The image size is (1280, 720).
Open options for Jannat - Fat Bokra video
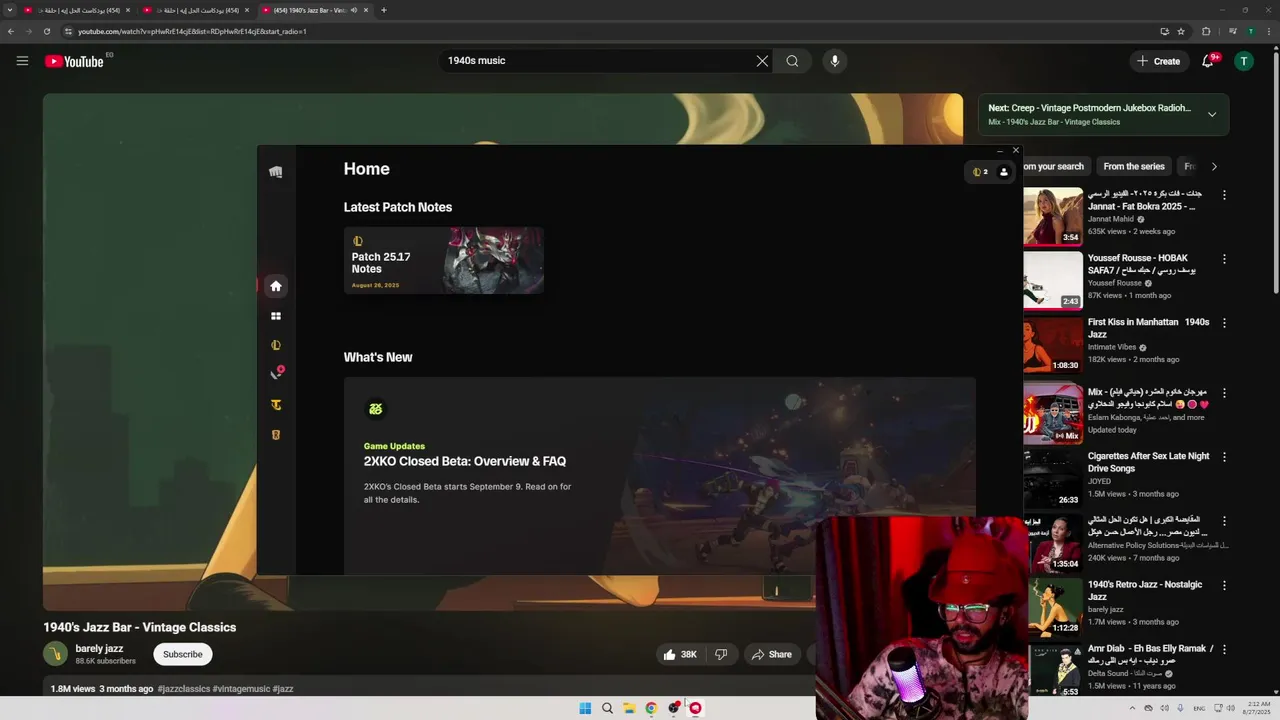click(x=1224, y=195)
